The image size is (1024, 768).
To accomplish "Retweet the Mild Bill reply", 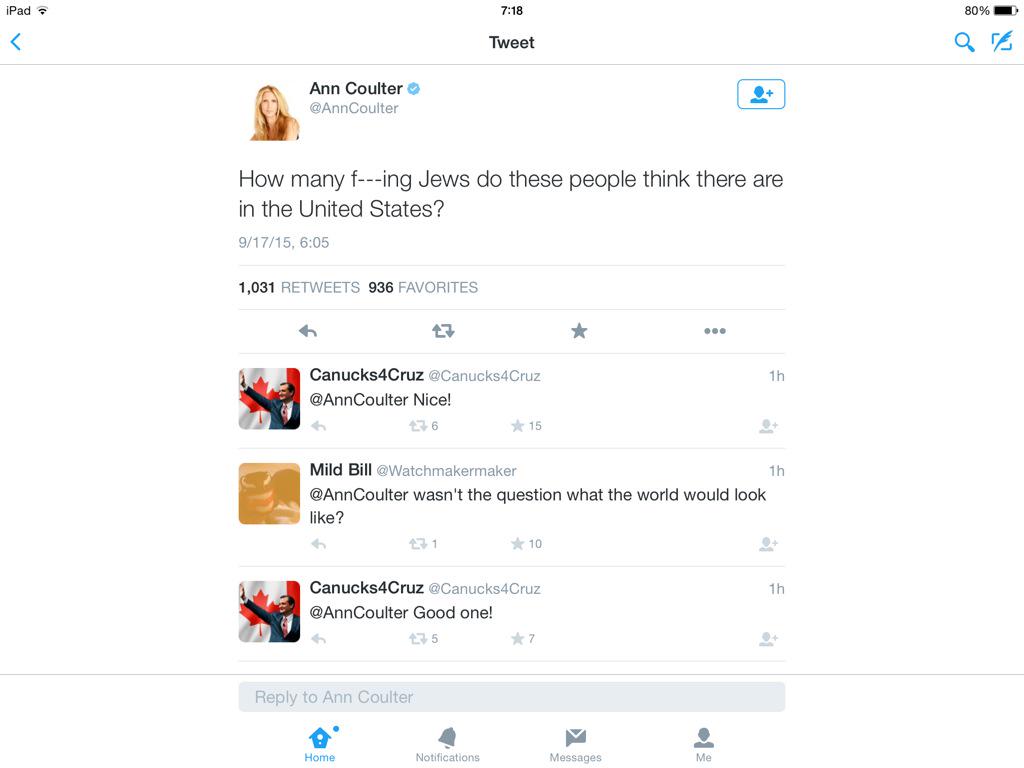I will (418, 543).
